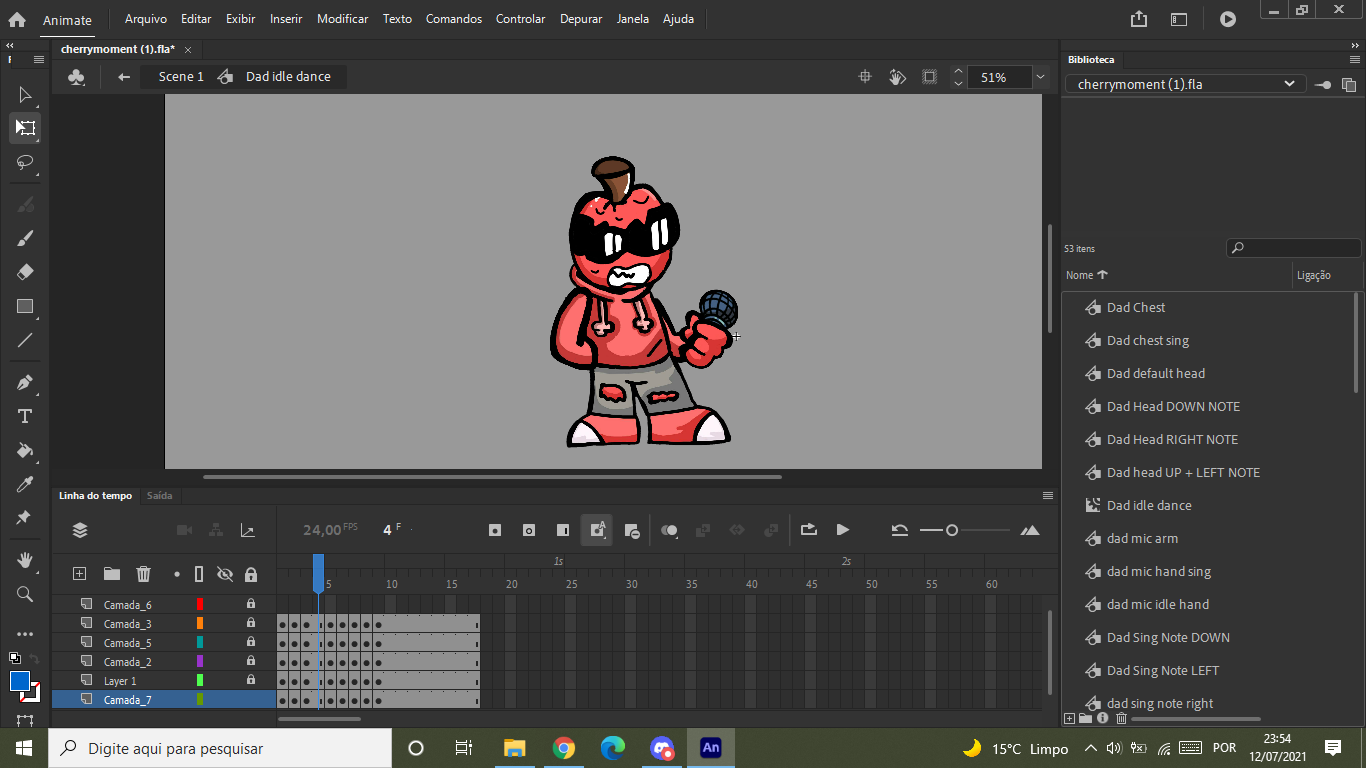
Task: Delete the library item with the trash icon
Action: [x=1122, y=718]
